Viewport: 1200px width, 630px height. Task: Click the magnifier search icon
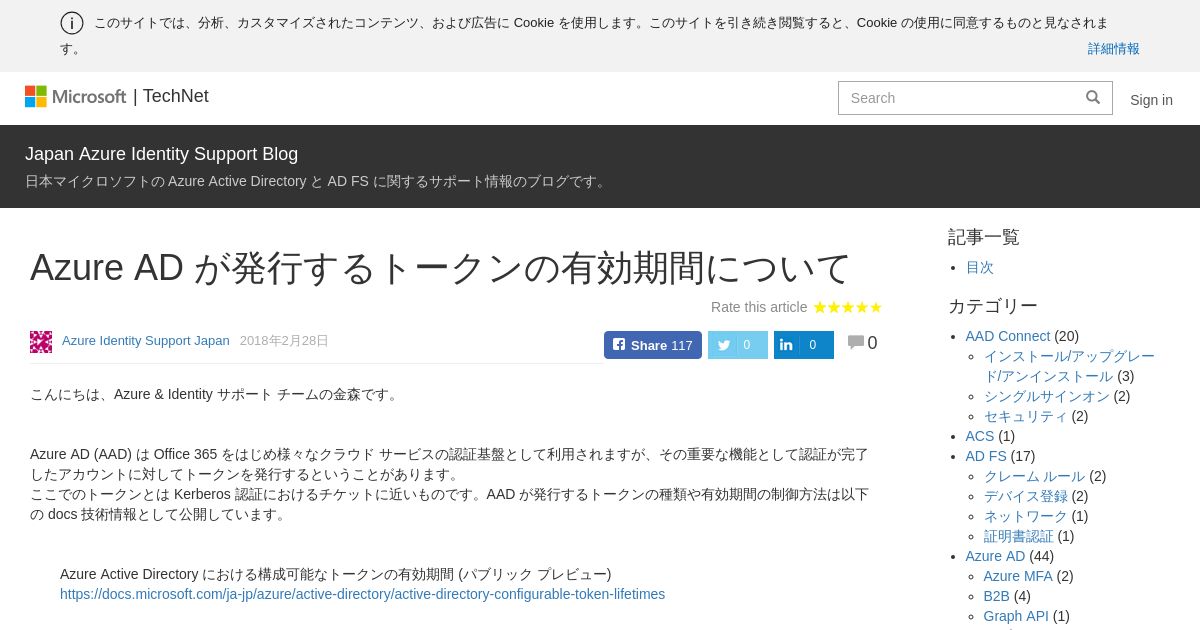[1093, 97]
